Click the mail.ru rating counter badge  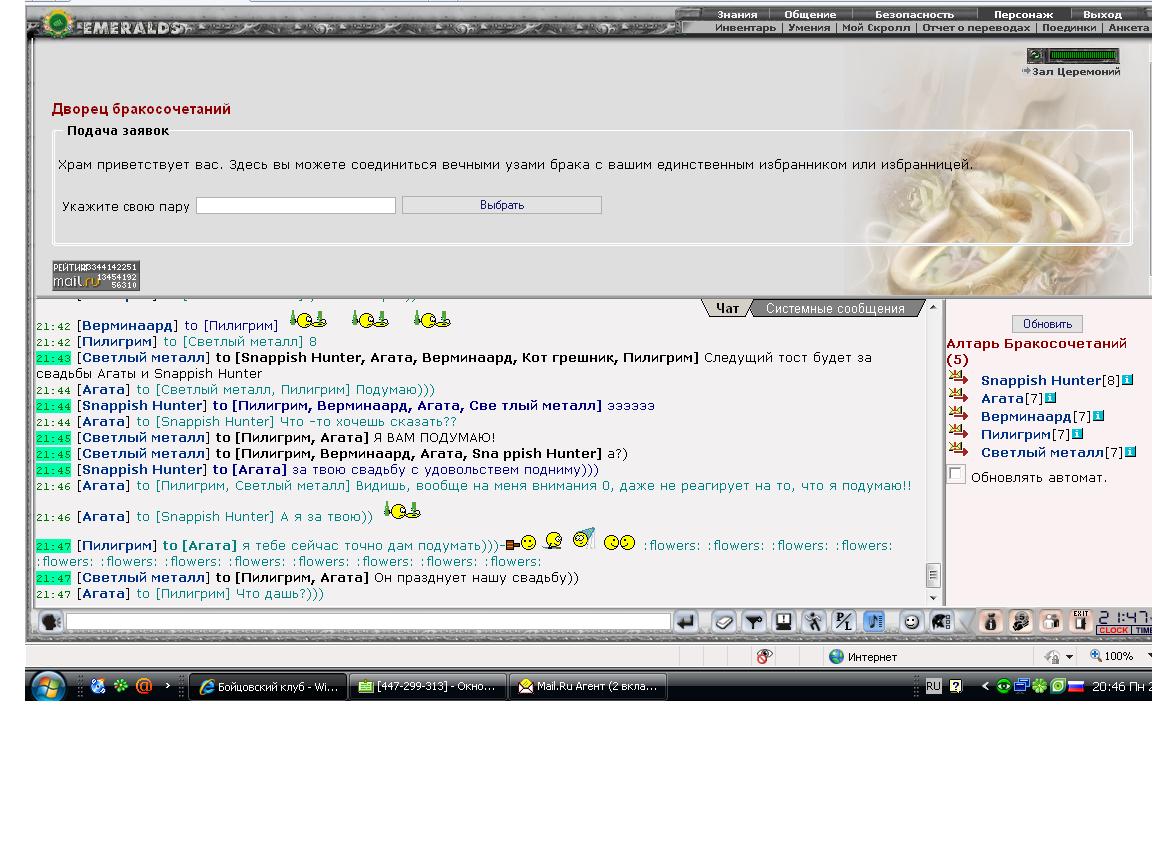pyautogui.click(x=96, y=276)
